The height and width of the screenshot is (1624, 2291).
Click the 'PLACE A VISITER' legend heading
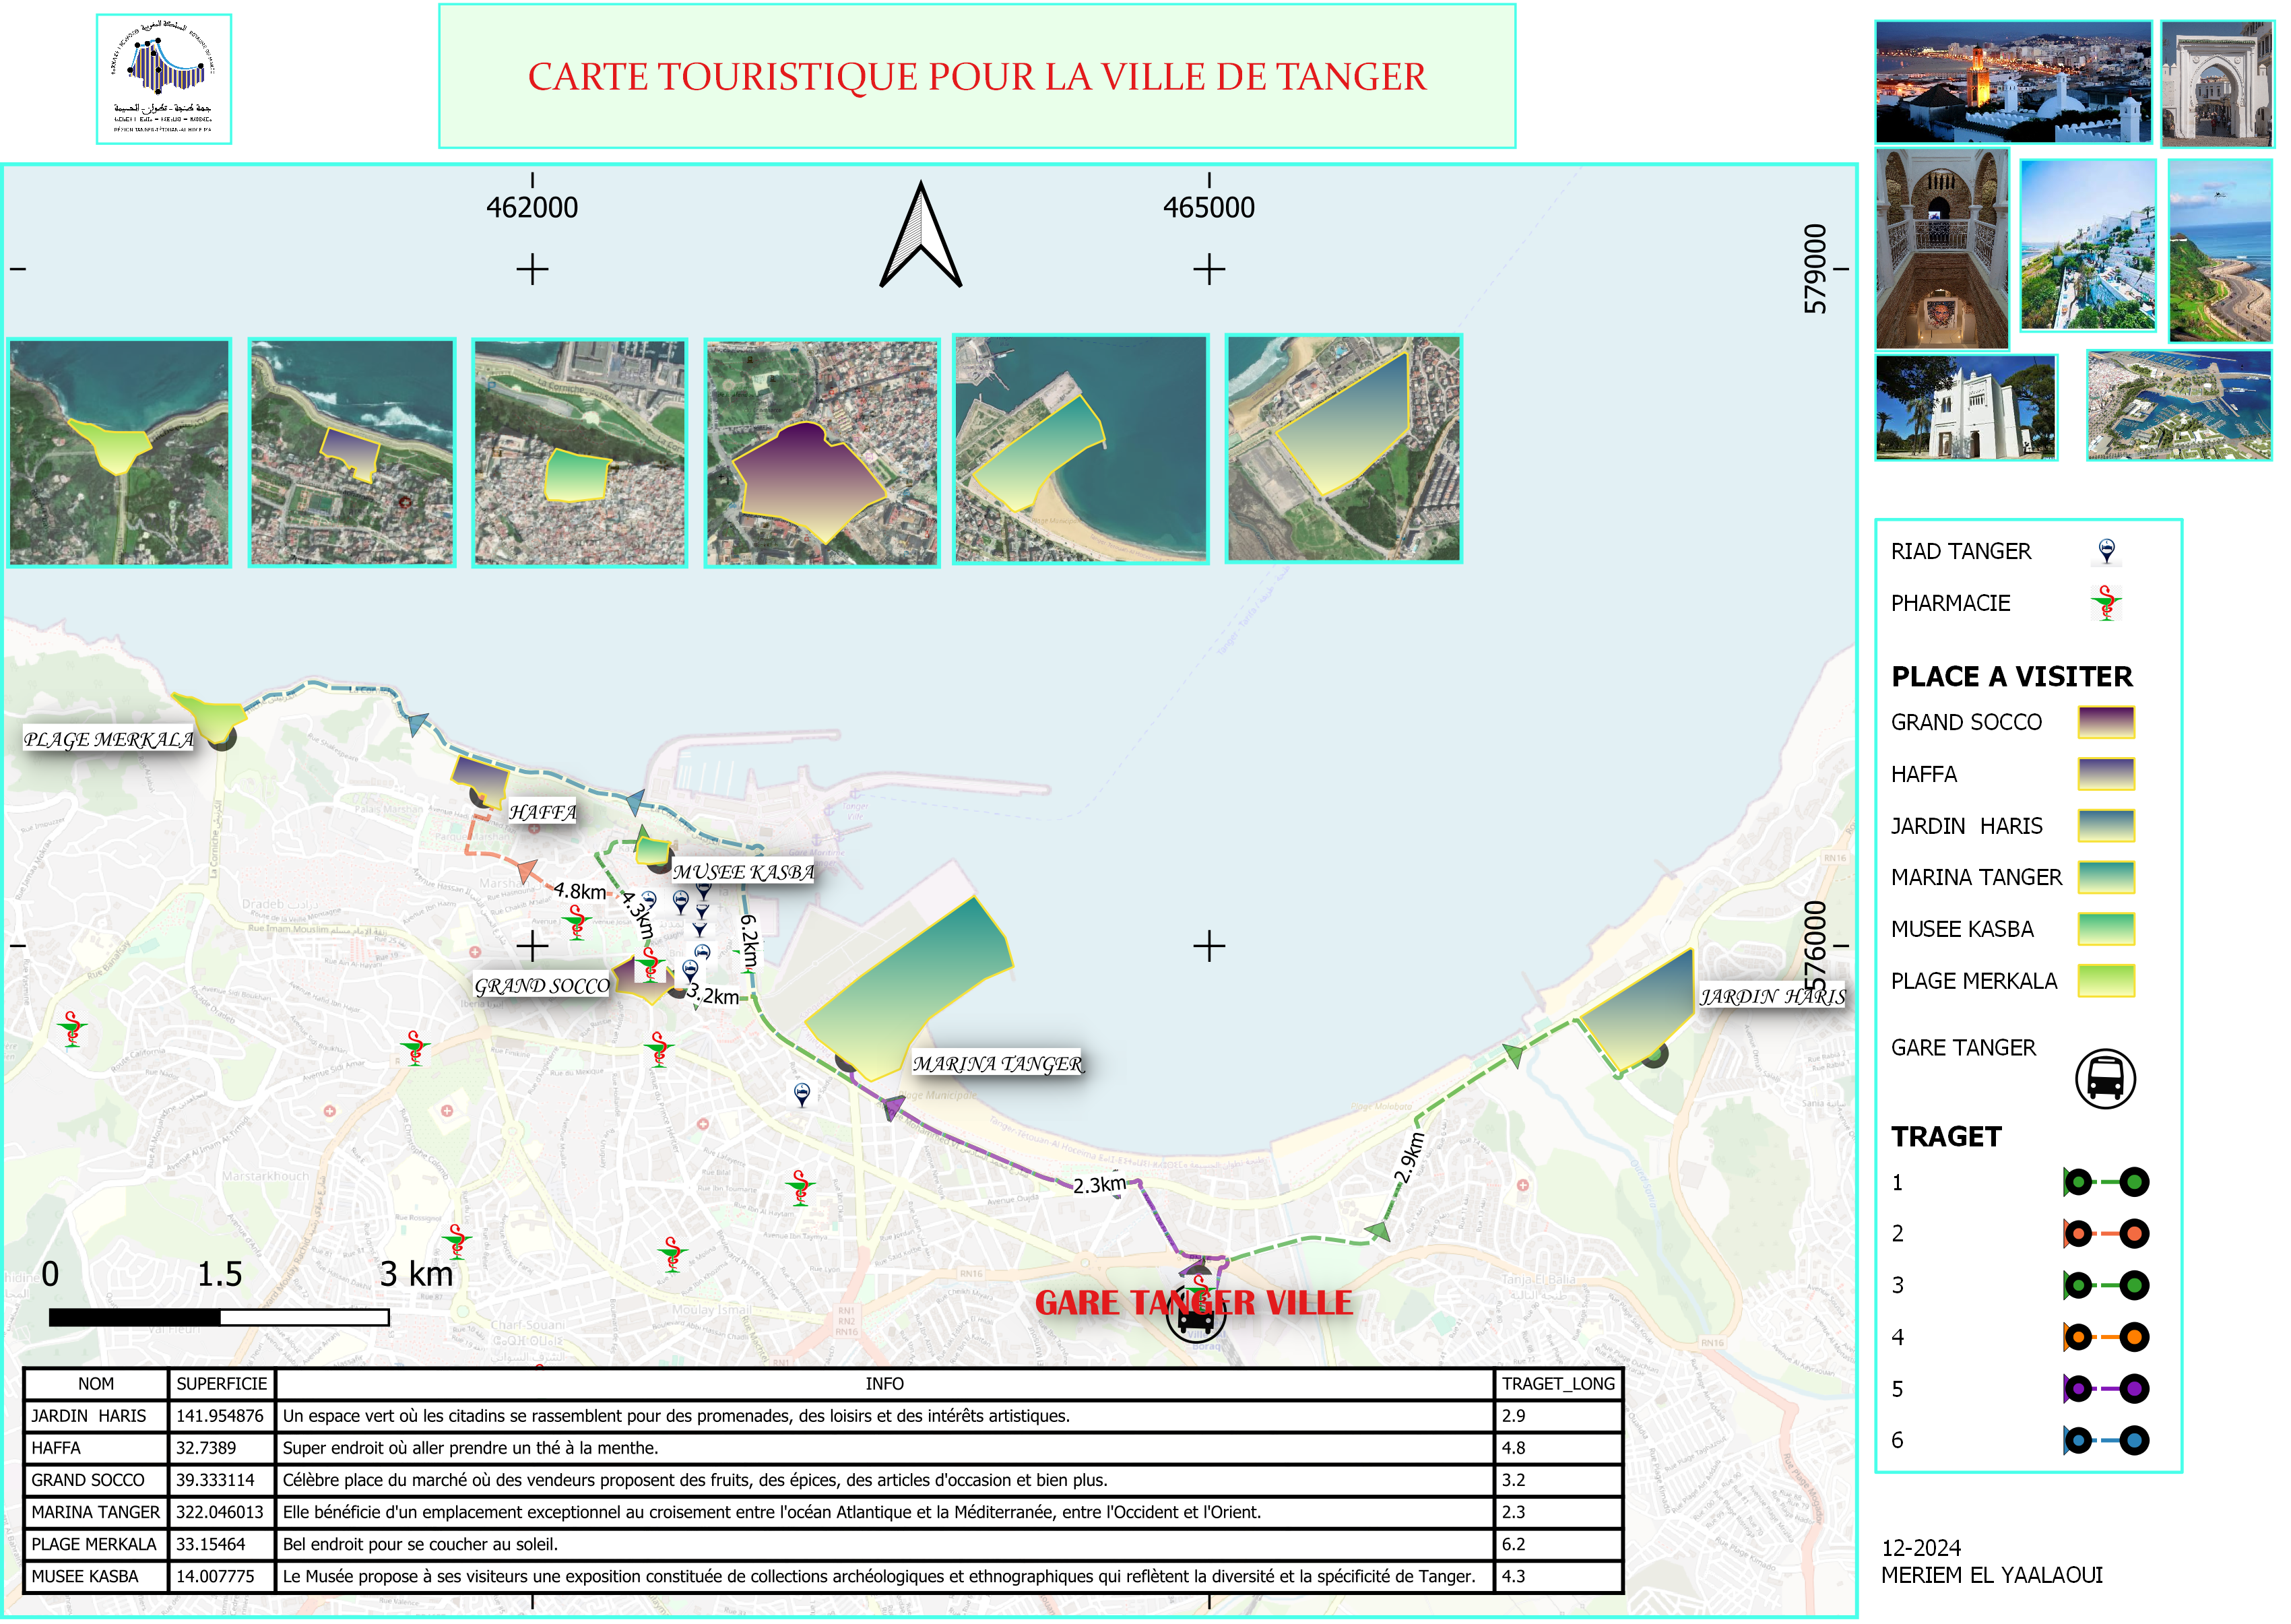point(2012,677)
